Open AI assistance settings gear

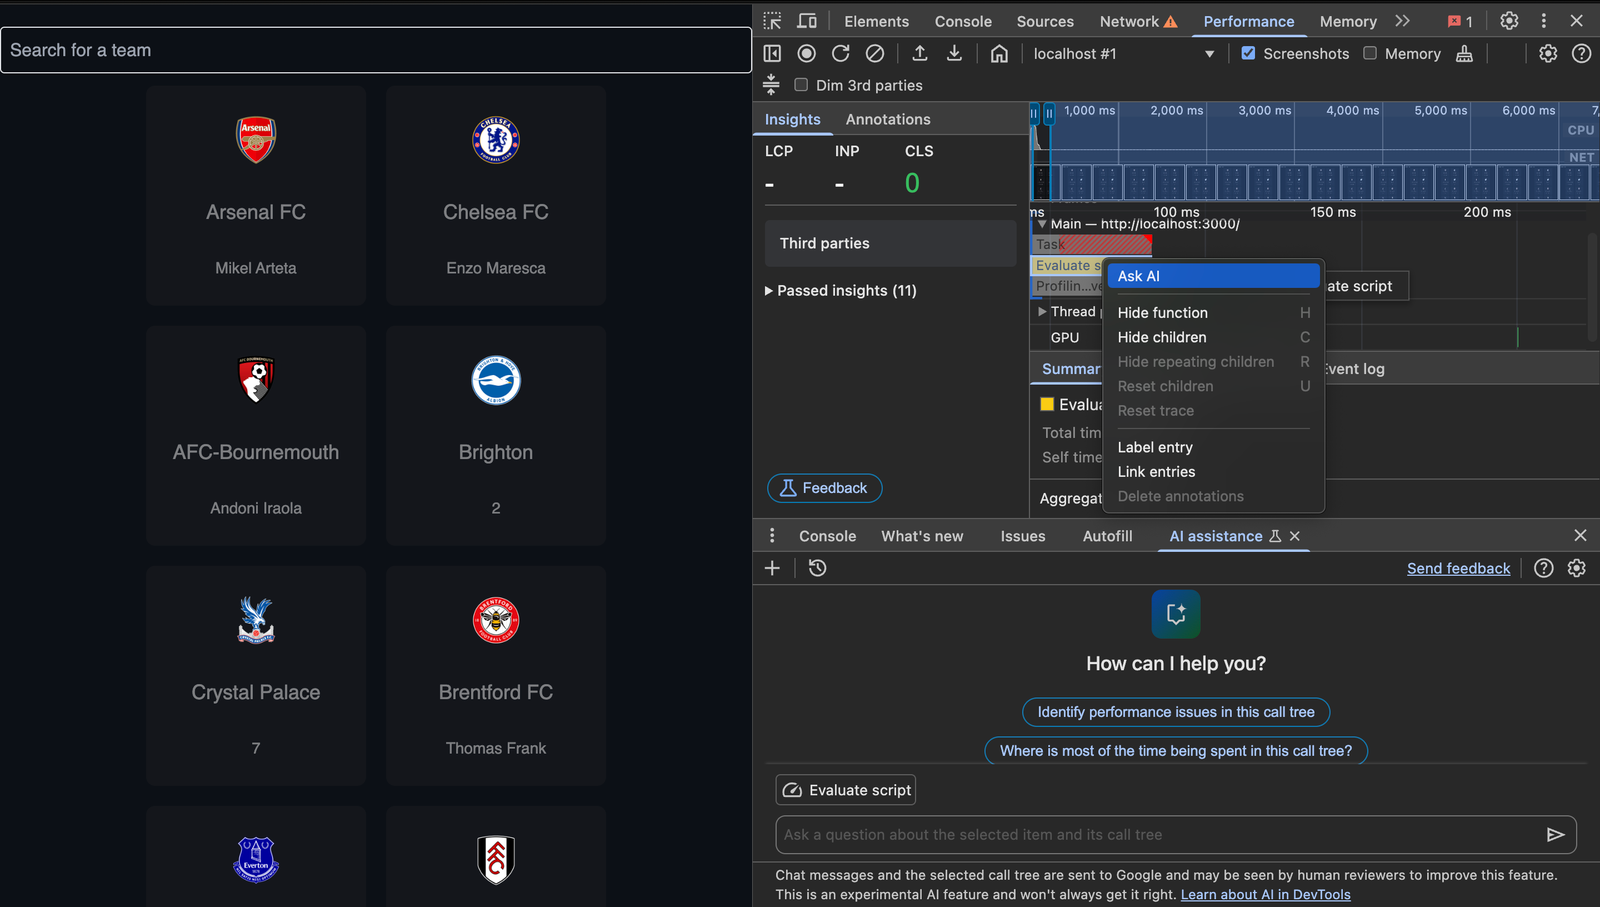click(1577, 568)
